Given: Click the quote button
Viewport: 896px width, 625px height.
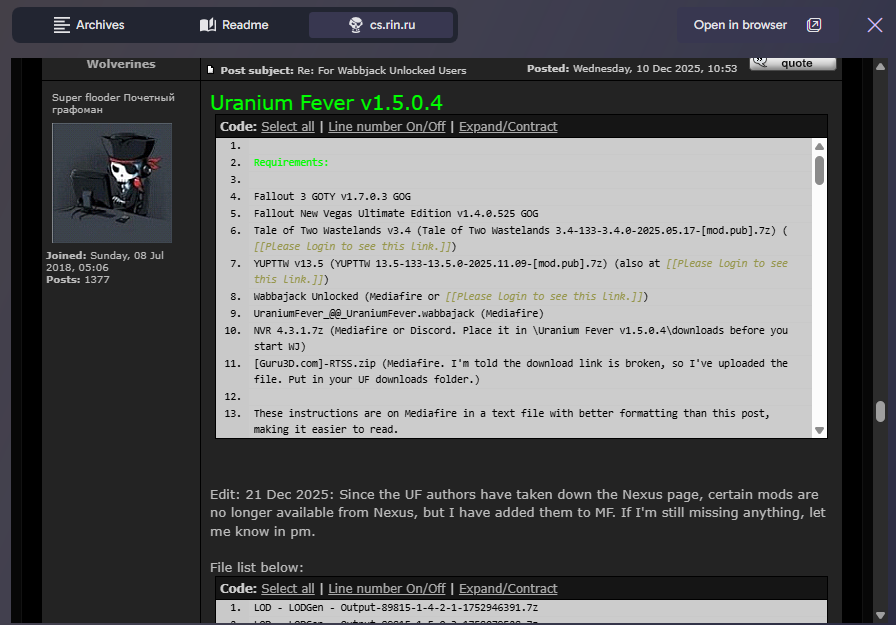Looking at the screenshot, I should (x=793, y=63).
